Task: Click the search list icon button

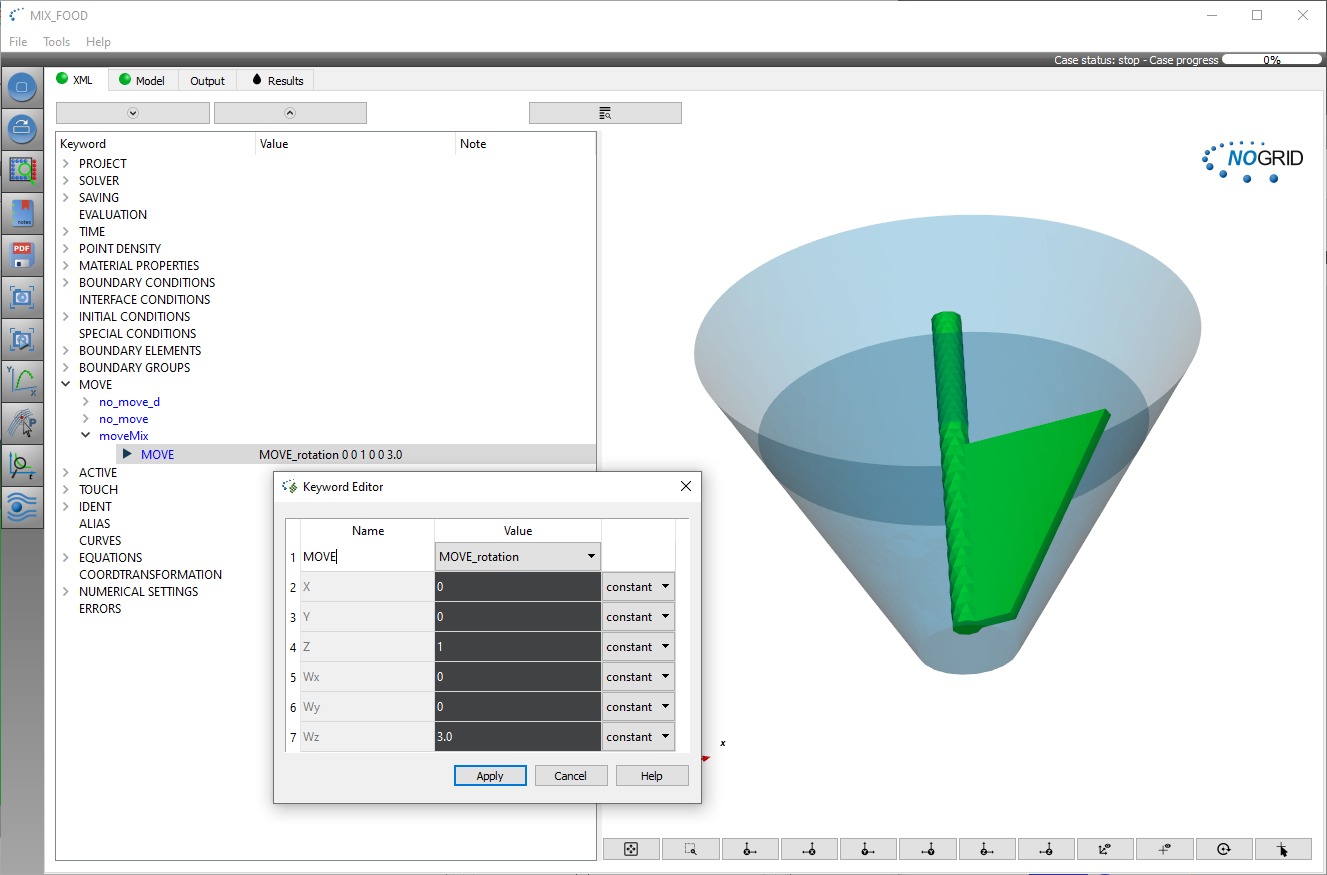Action: click(605, 113)
